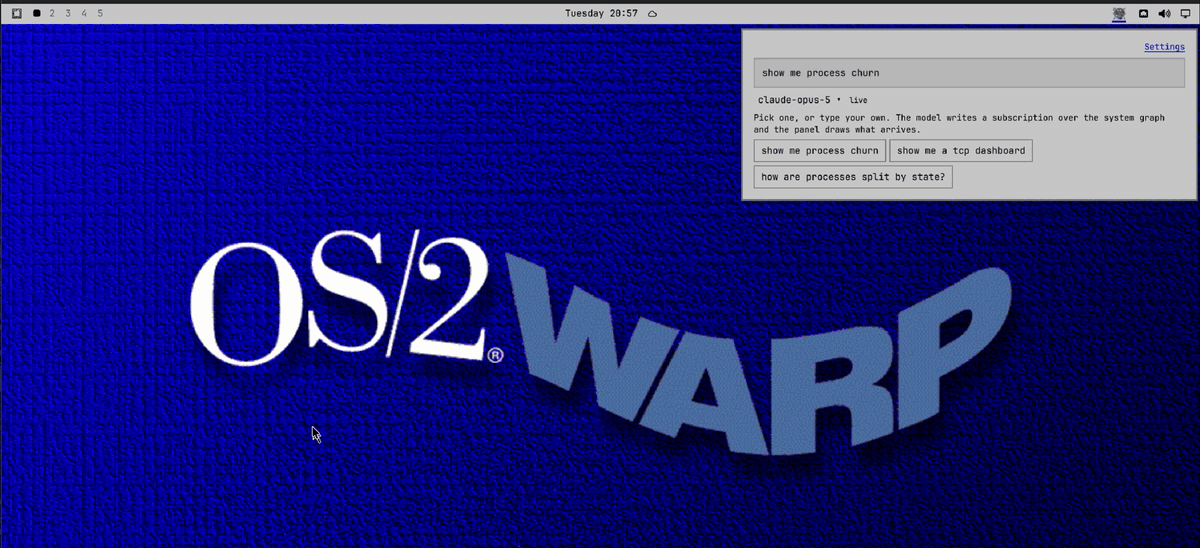
Task: Choose 'how are processes split by state?' suggestion
Action: tap(853, 177)
